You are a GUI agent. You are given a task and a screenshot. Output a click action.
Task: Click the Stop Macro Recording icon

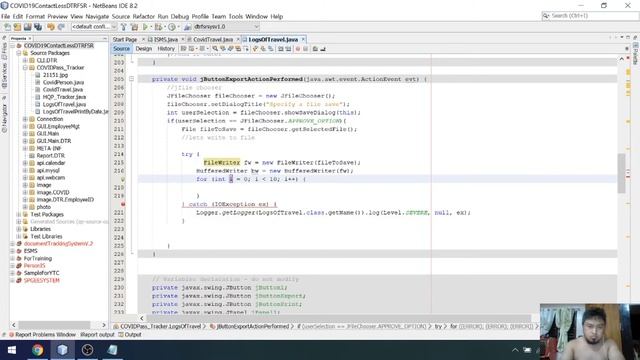(x=305, y=49)
